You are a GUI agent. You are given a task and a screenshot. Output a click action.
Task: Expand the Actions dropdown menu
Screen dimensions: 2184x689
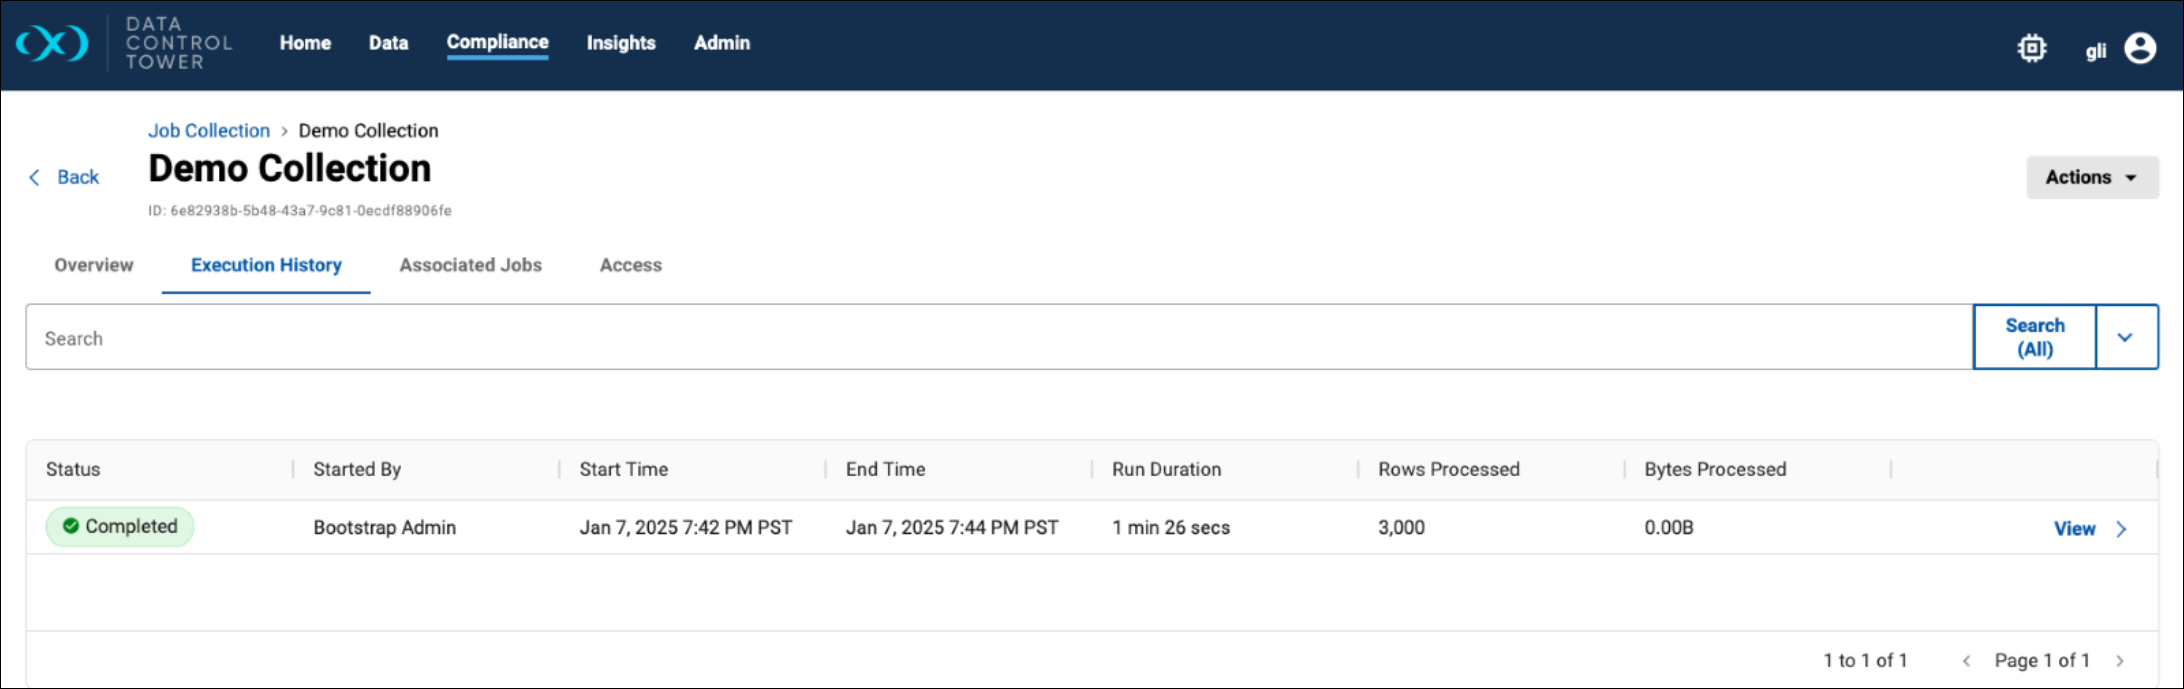[2091, 177]
